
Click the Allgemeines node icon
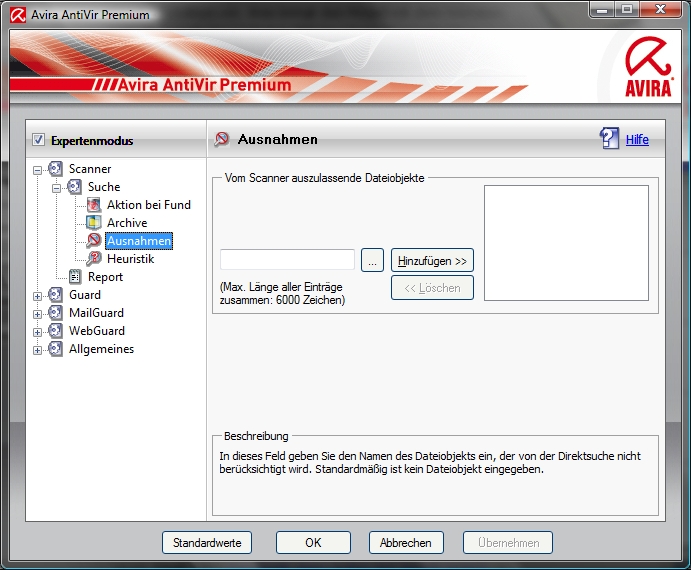55,349
